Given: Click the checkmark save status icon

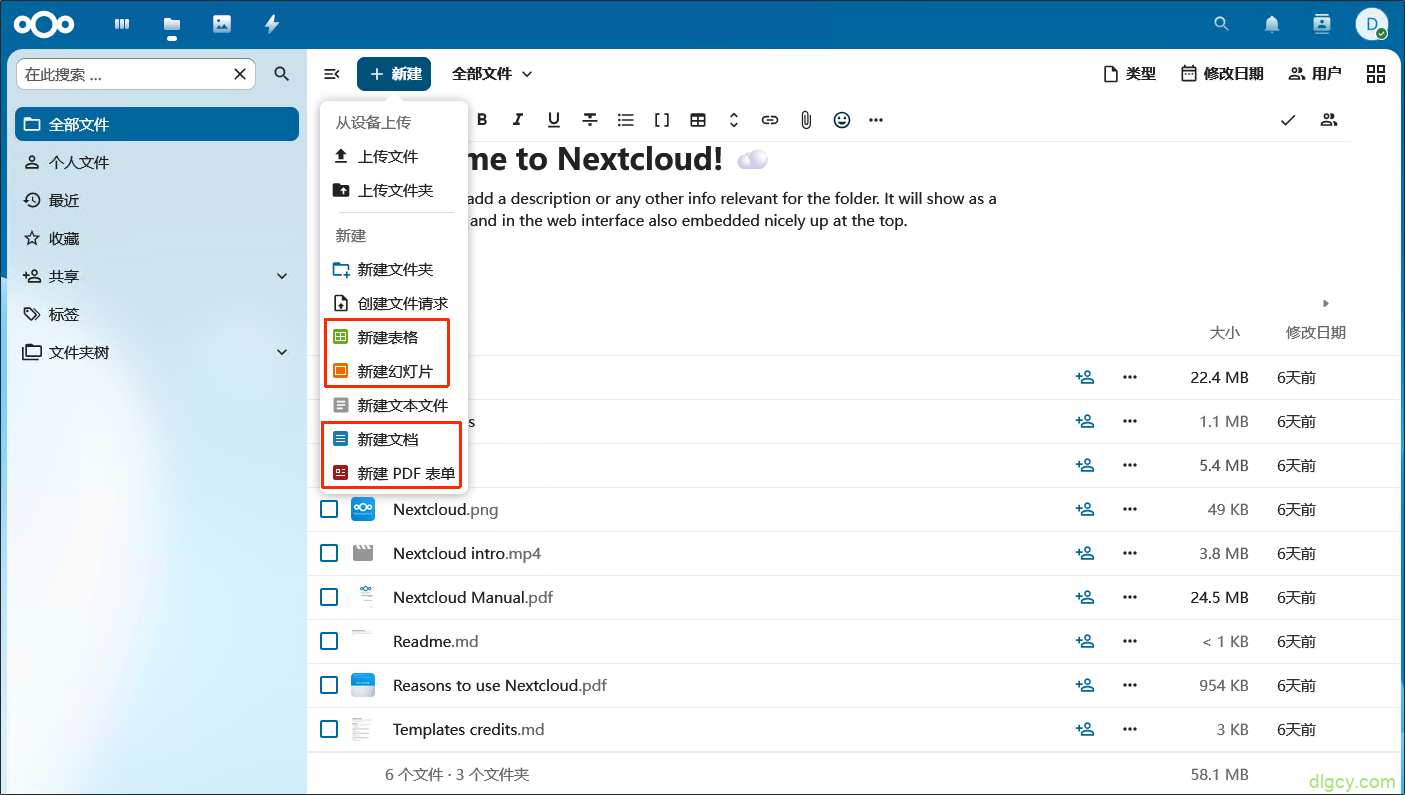Looking at the screenshot, I should point(1288,120).
